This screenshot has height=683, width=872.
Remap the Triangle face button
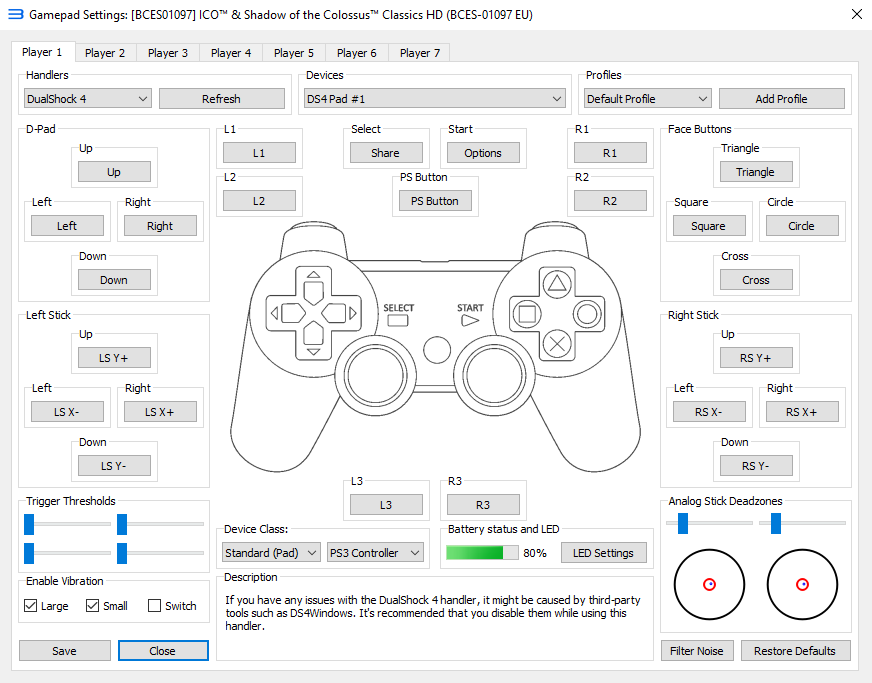tap(756, 172)
